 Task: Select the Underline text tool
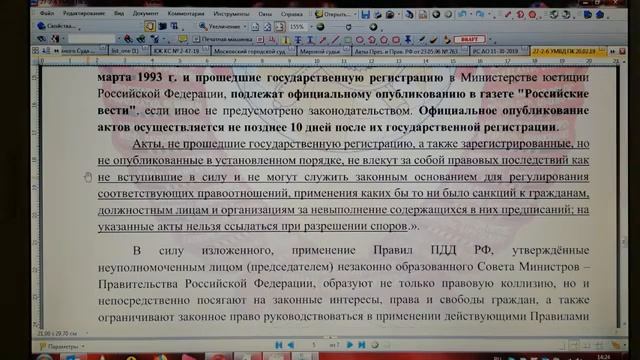click(x=310, y=40)
